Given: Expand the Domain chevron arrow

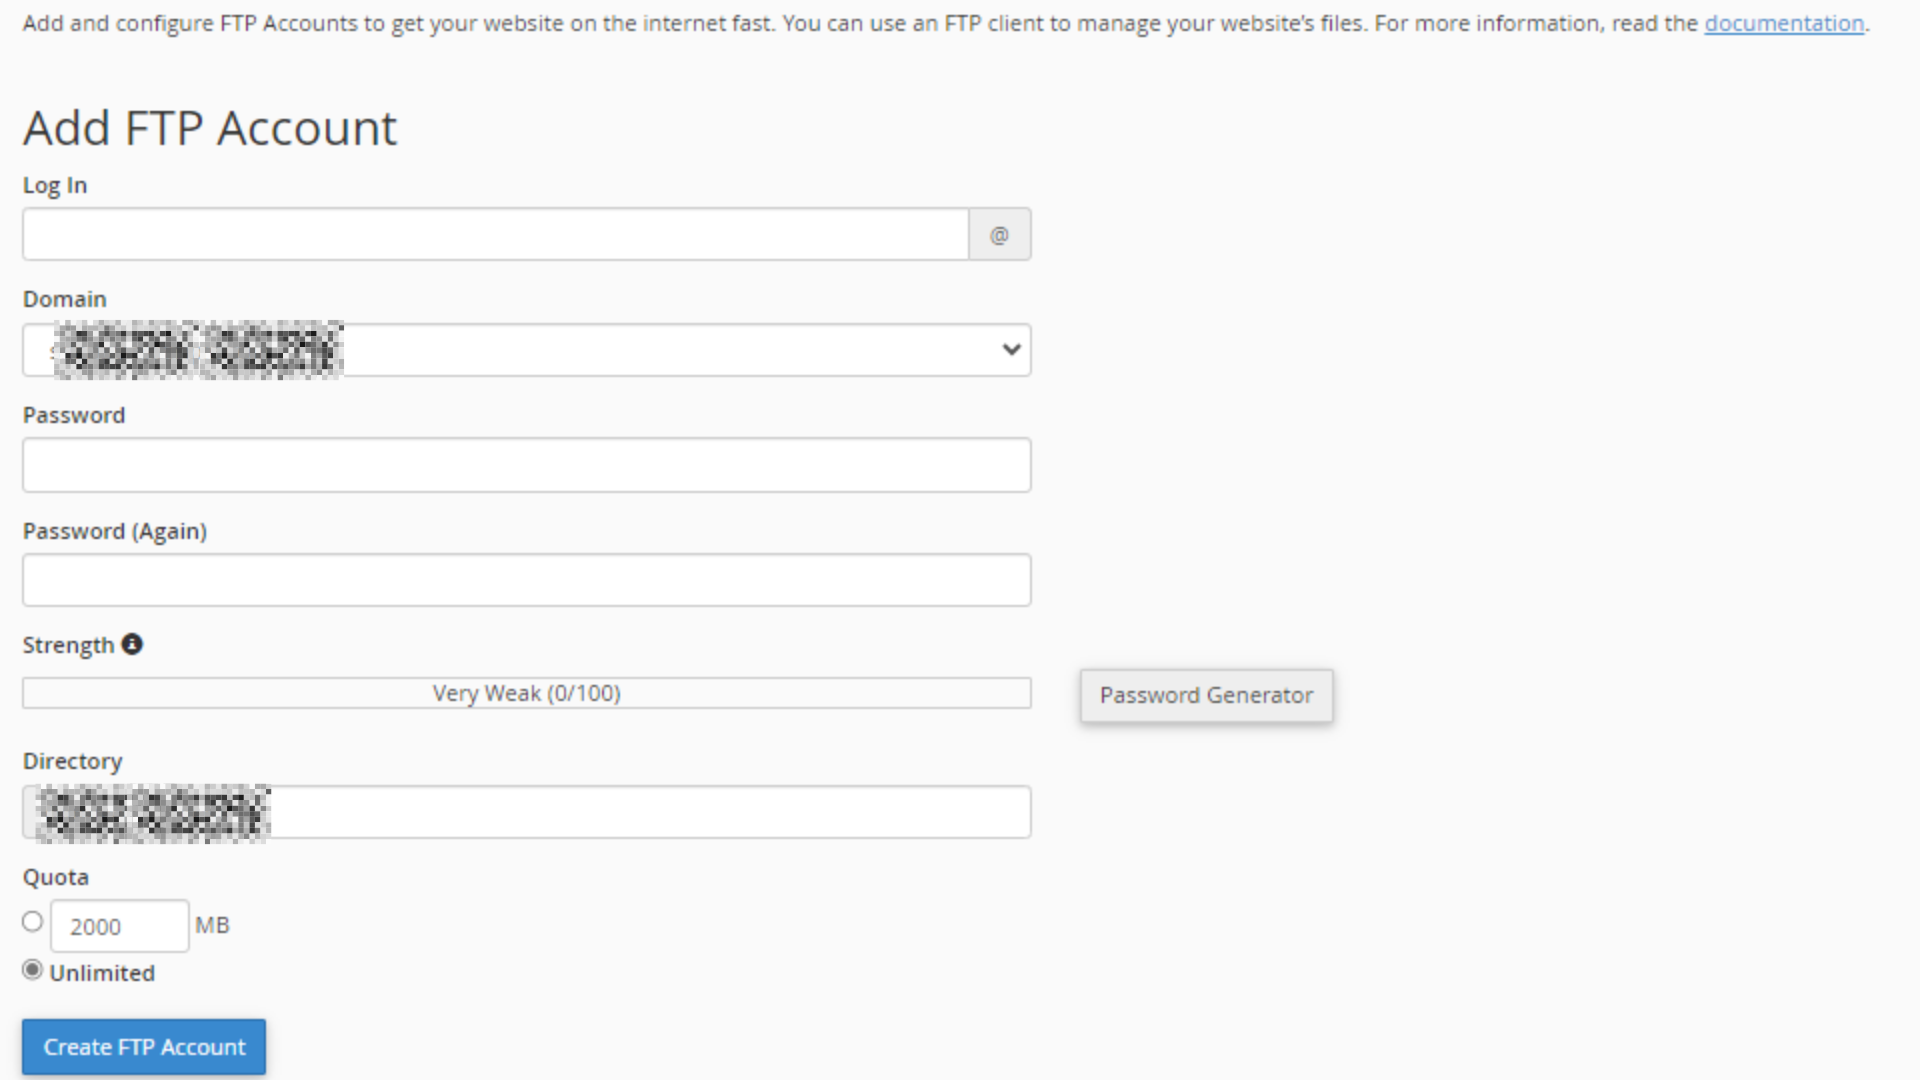Looking at the screenshot, I should pos(1011,350).
